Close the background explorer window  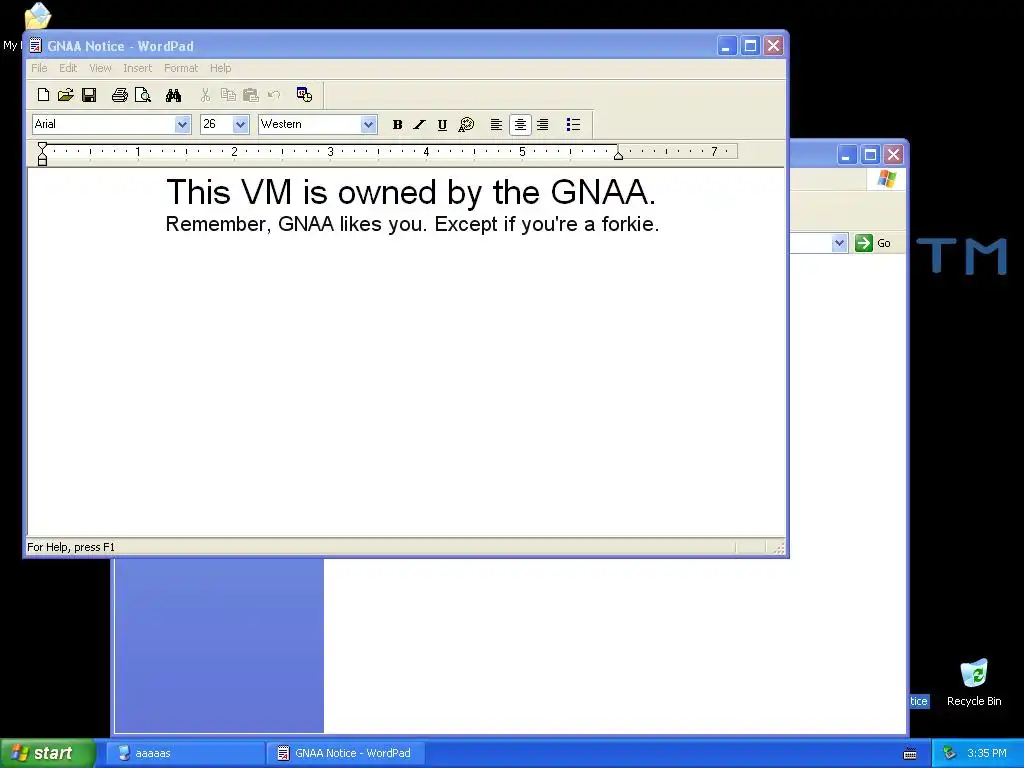click(893, 155)
